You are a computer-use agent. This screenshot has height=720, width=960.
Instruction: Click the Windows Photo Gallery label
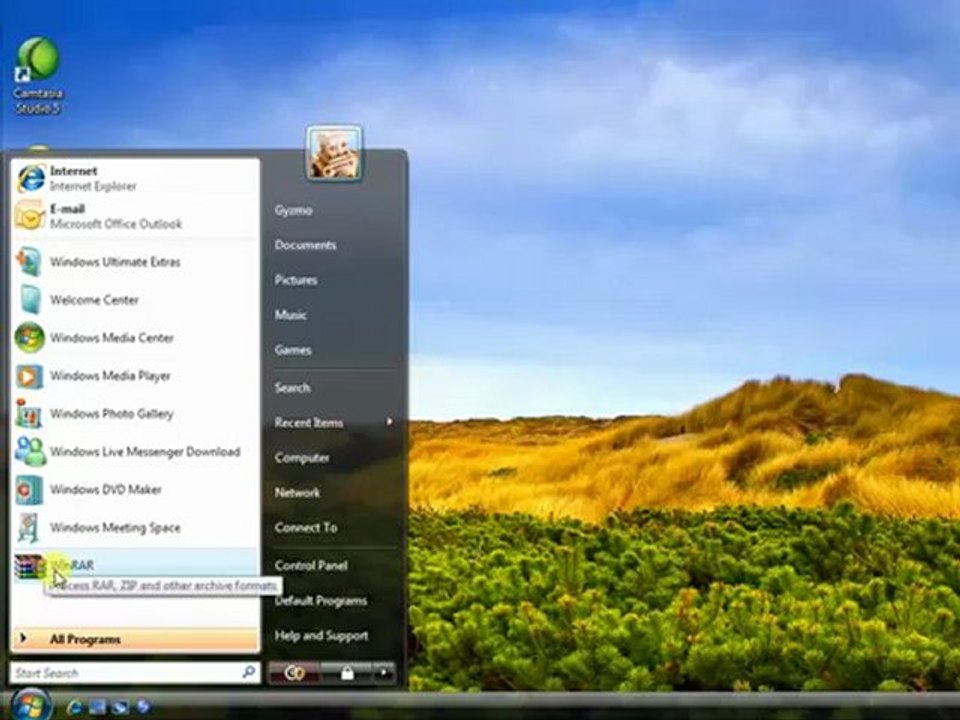(111, 414)
